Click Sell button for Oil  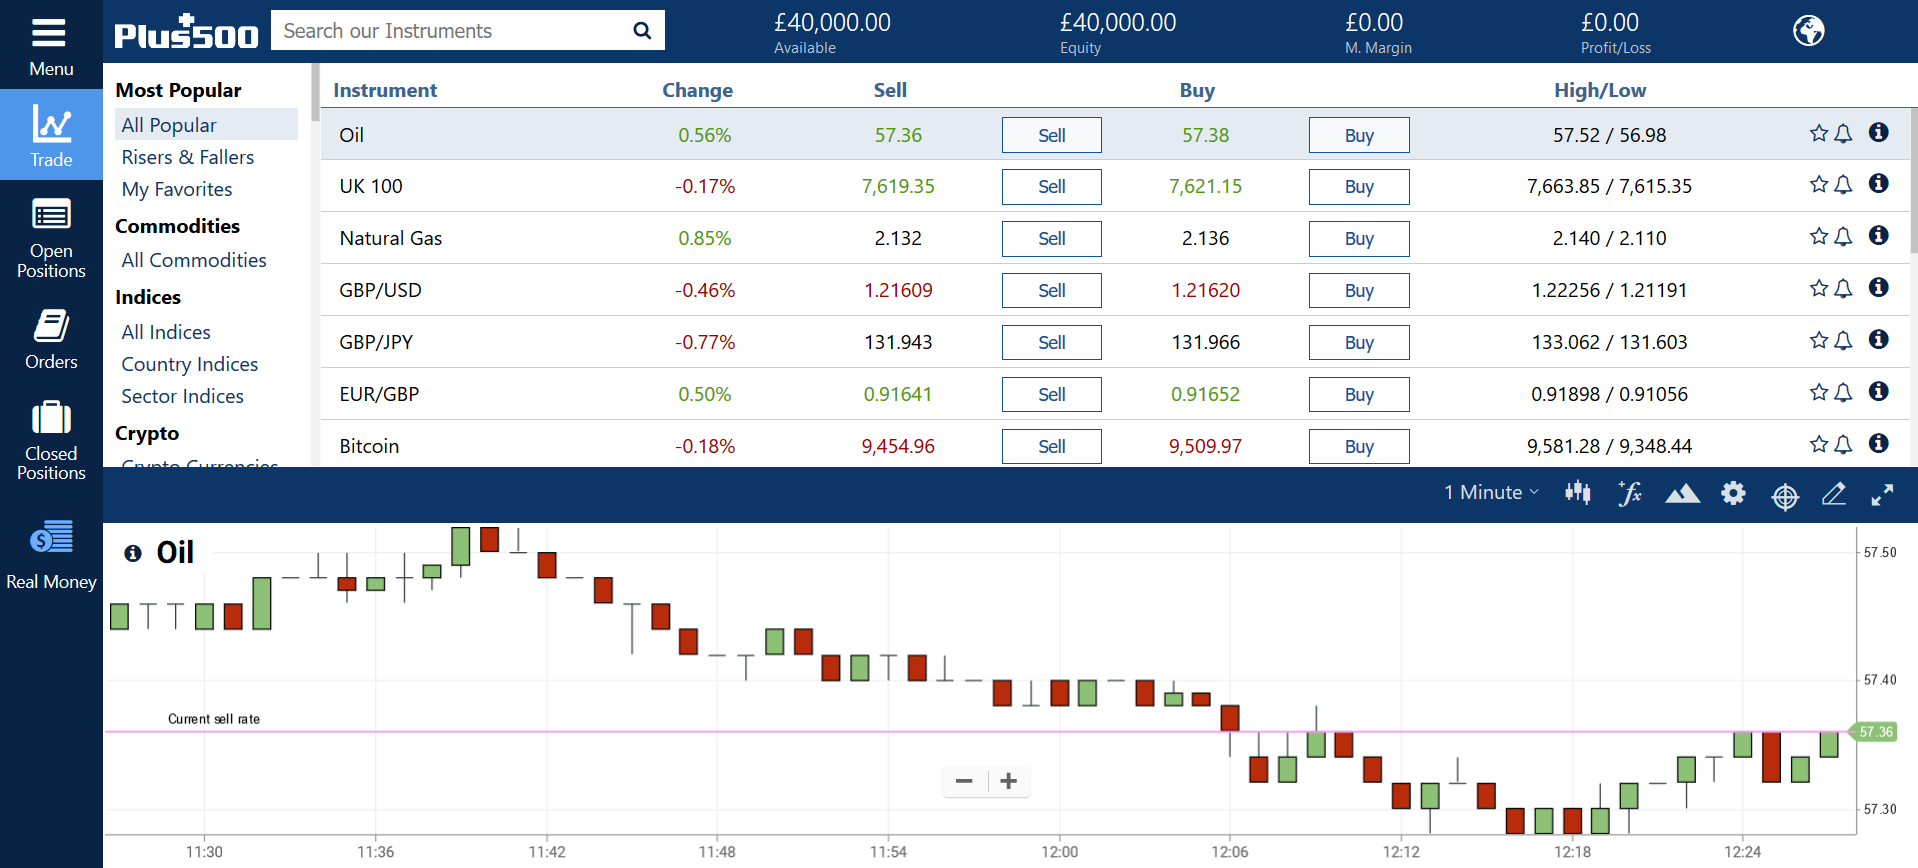(1051, 135)
